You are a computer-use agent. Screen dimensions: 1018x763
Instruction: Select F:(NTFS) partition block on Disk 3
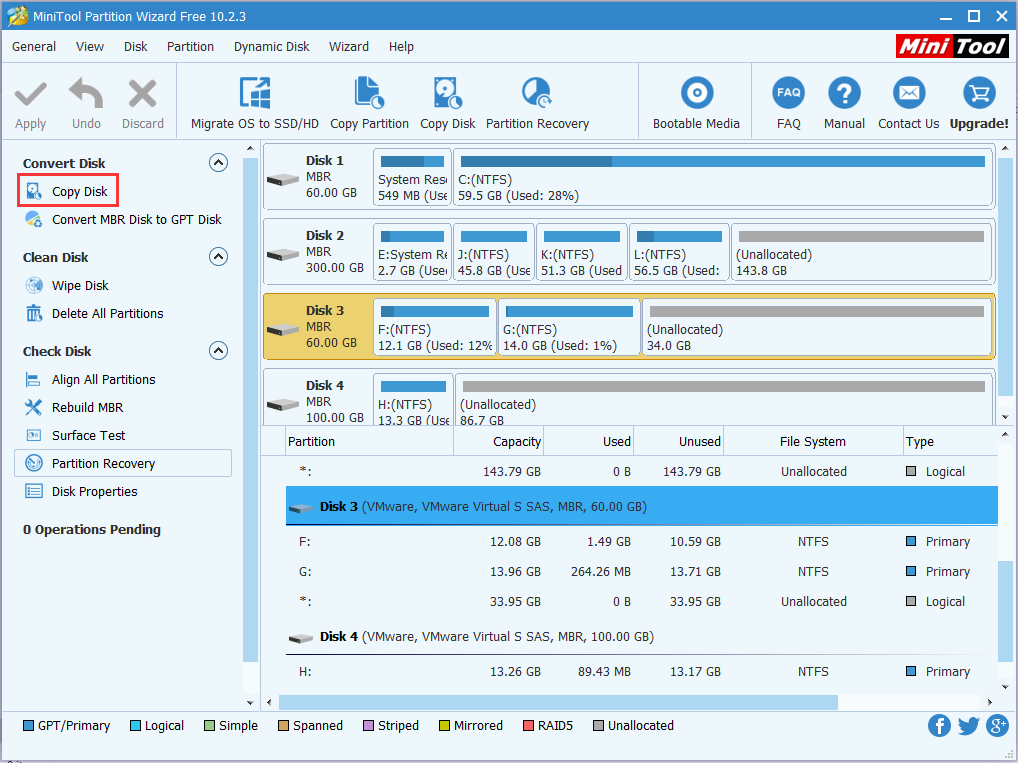point(434,327)
